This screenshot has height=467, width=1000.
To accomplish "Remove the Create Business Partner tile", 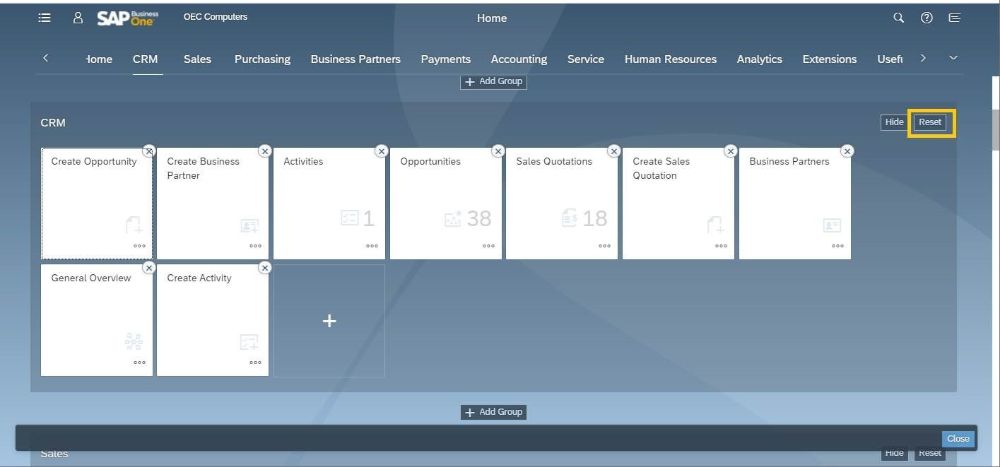I will [x=265, y=151].
